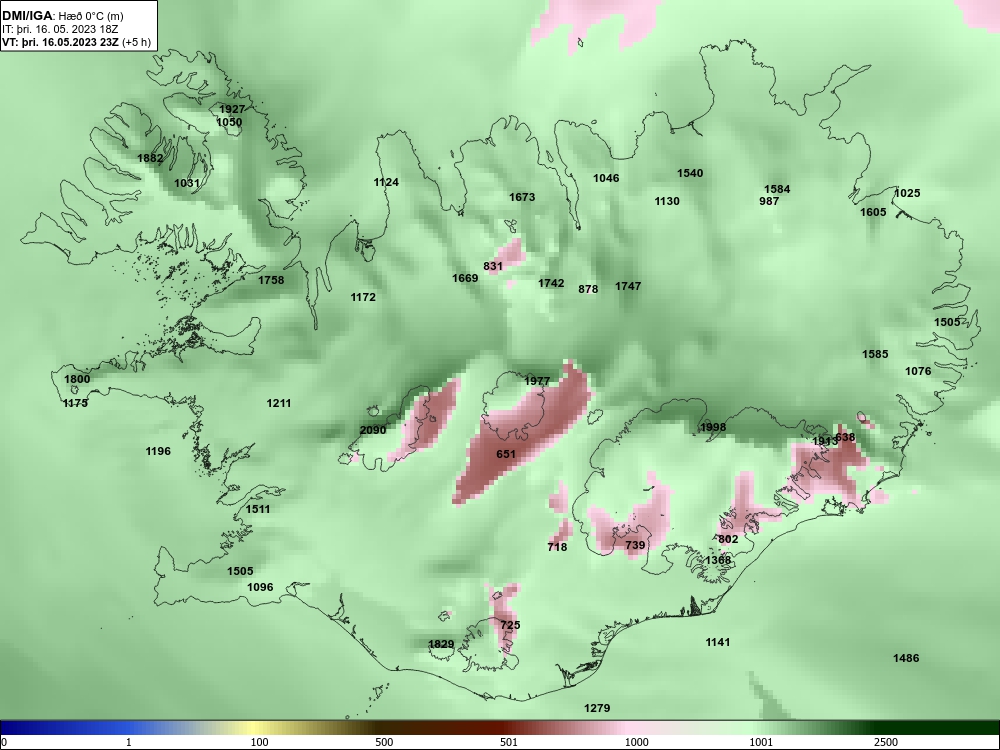Select the 1279 value south of Iceland
The width and height of the screenshot is (1000, 750).
[x=597, y=708]
